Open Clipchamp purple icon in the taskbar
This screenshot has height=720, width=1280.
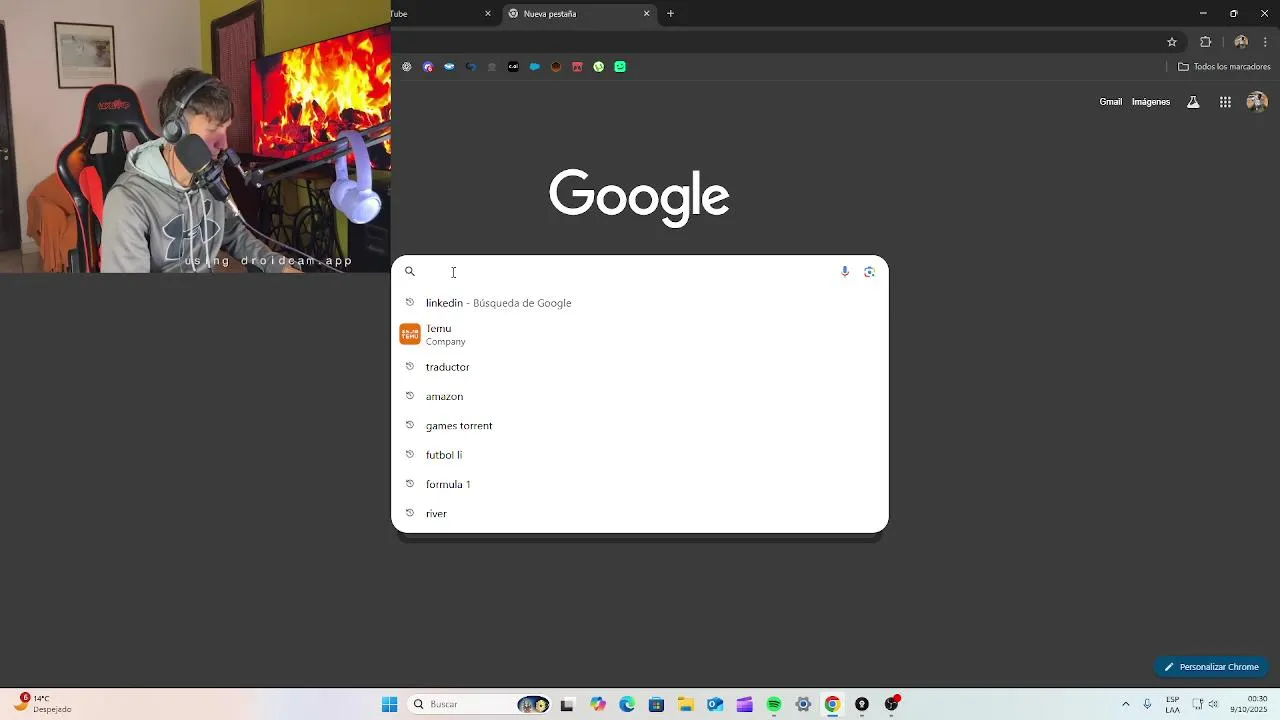click(x=744, y=704)
